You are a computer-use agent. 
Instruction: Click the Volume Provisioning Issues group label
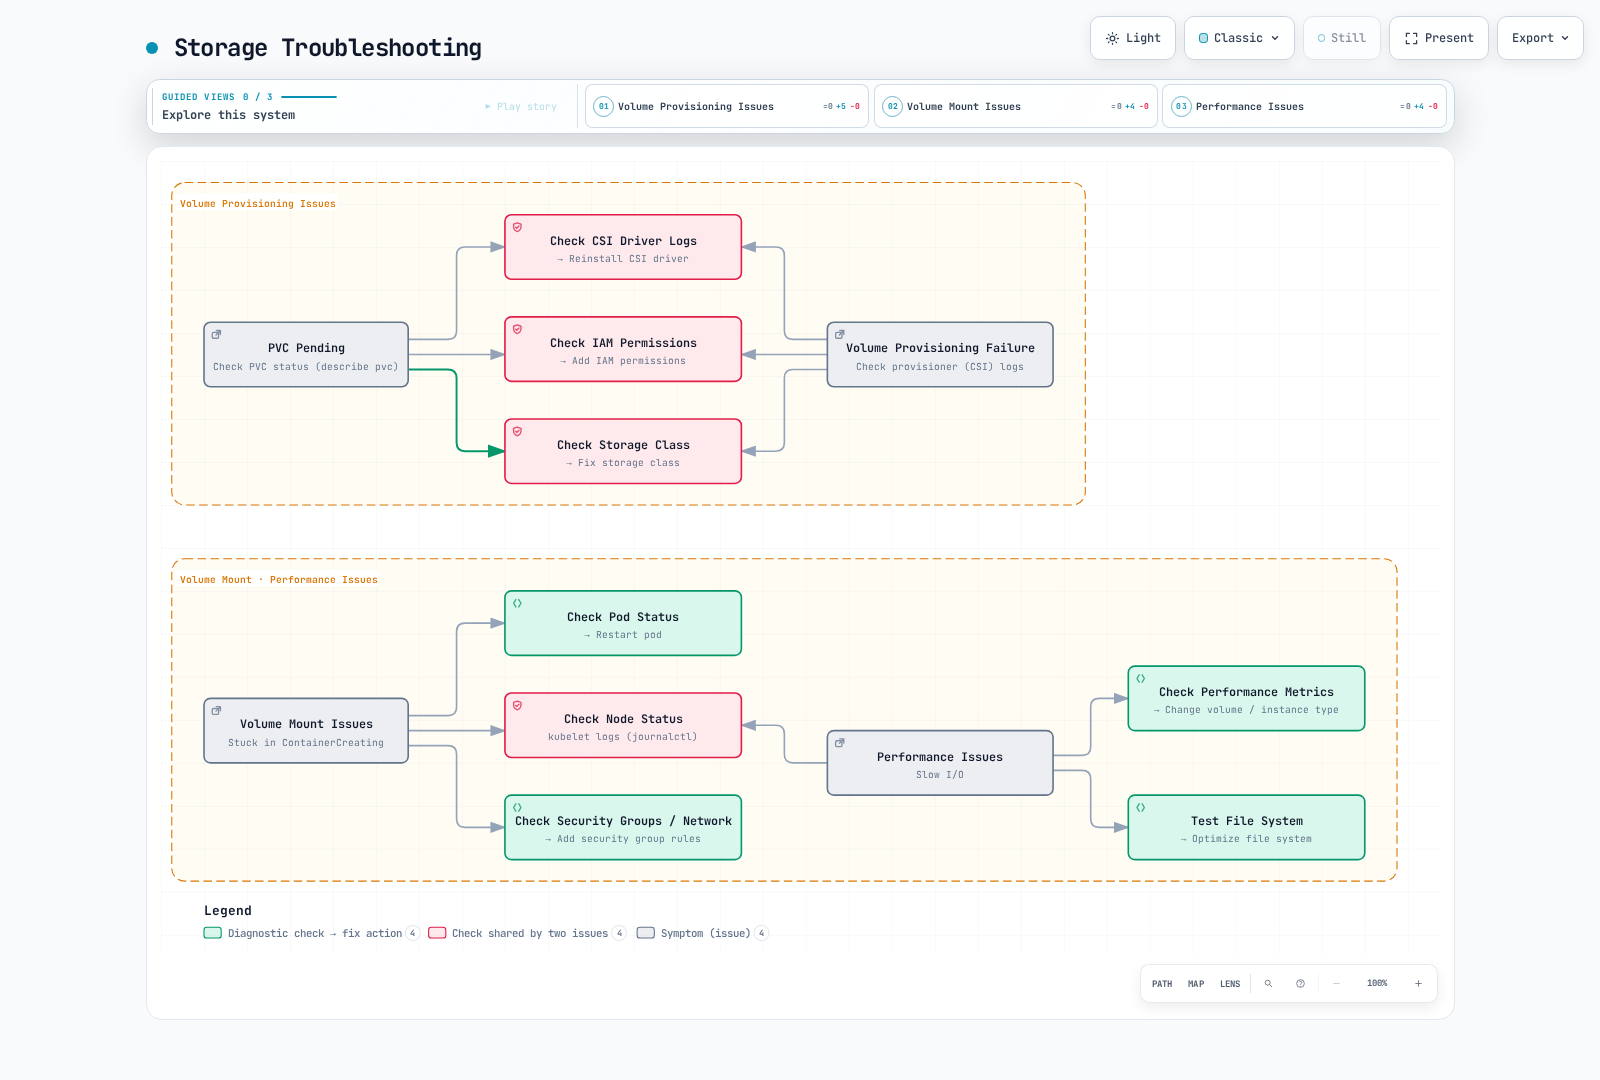[258, 204]
